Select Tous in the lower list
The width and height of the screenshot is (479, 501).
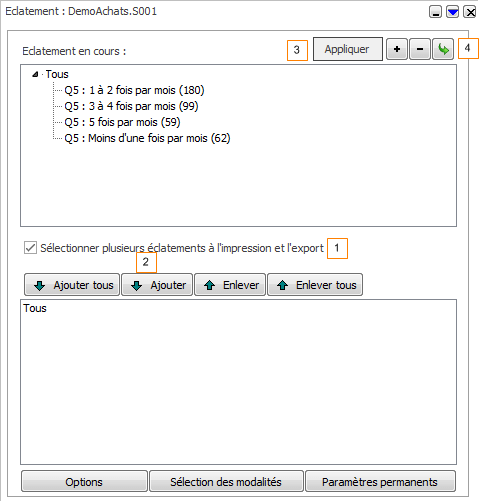35,308
